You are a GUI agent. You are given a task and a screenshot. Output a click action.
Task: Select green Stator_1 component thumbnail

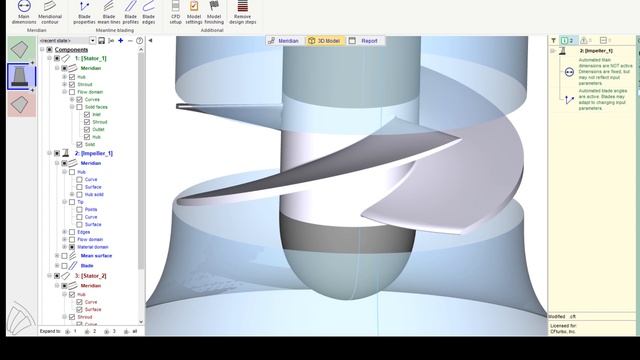[21, 49]
